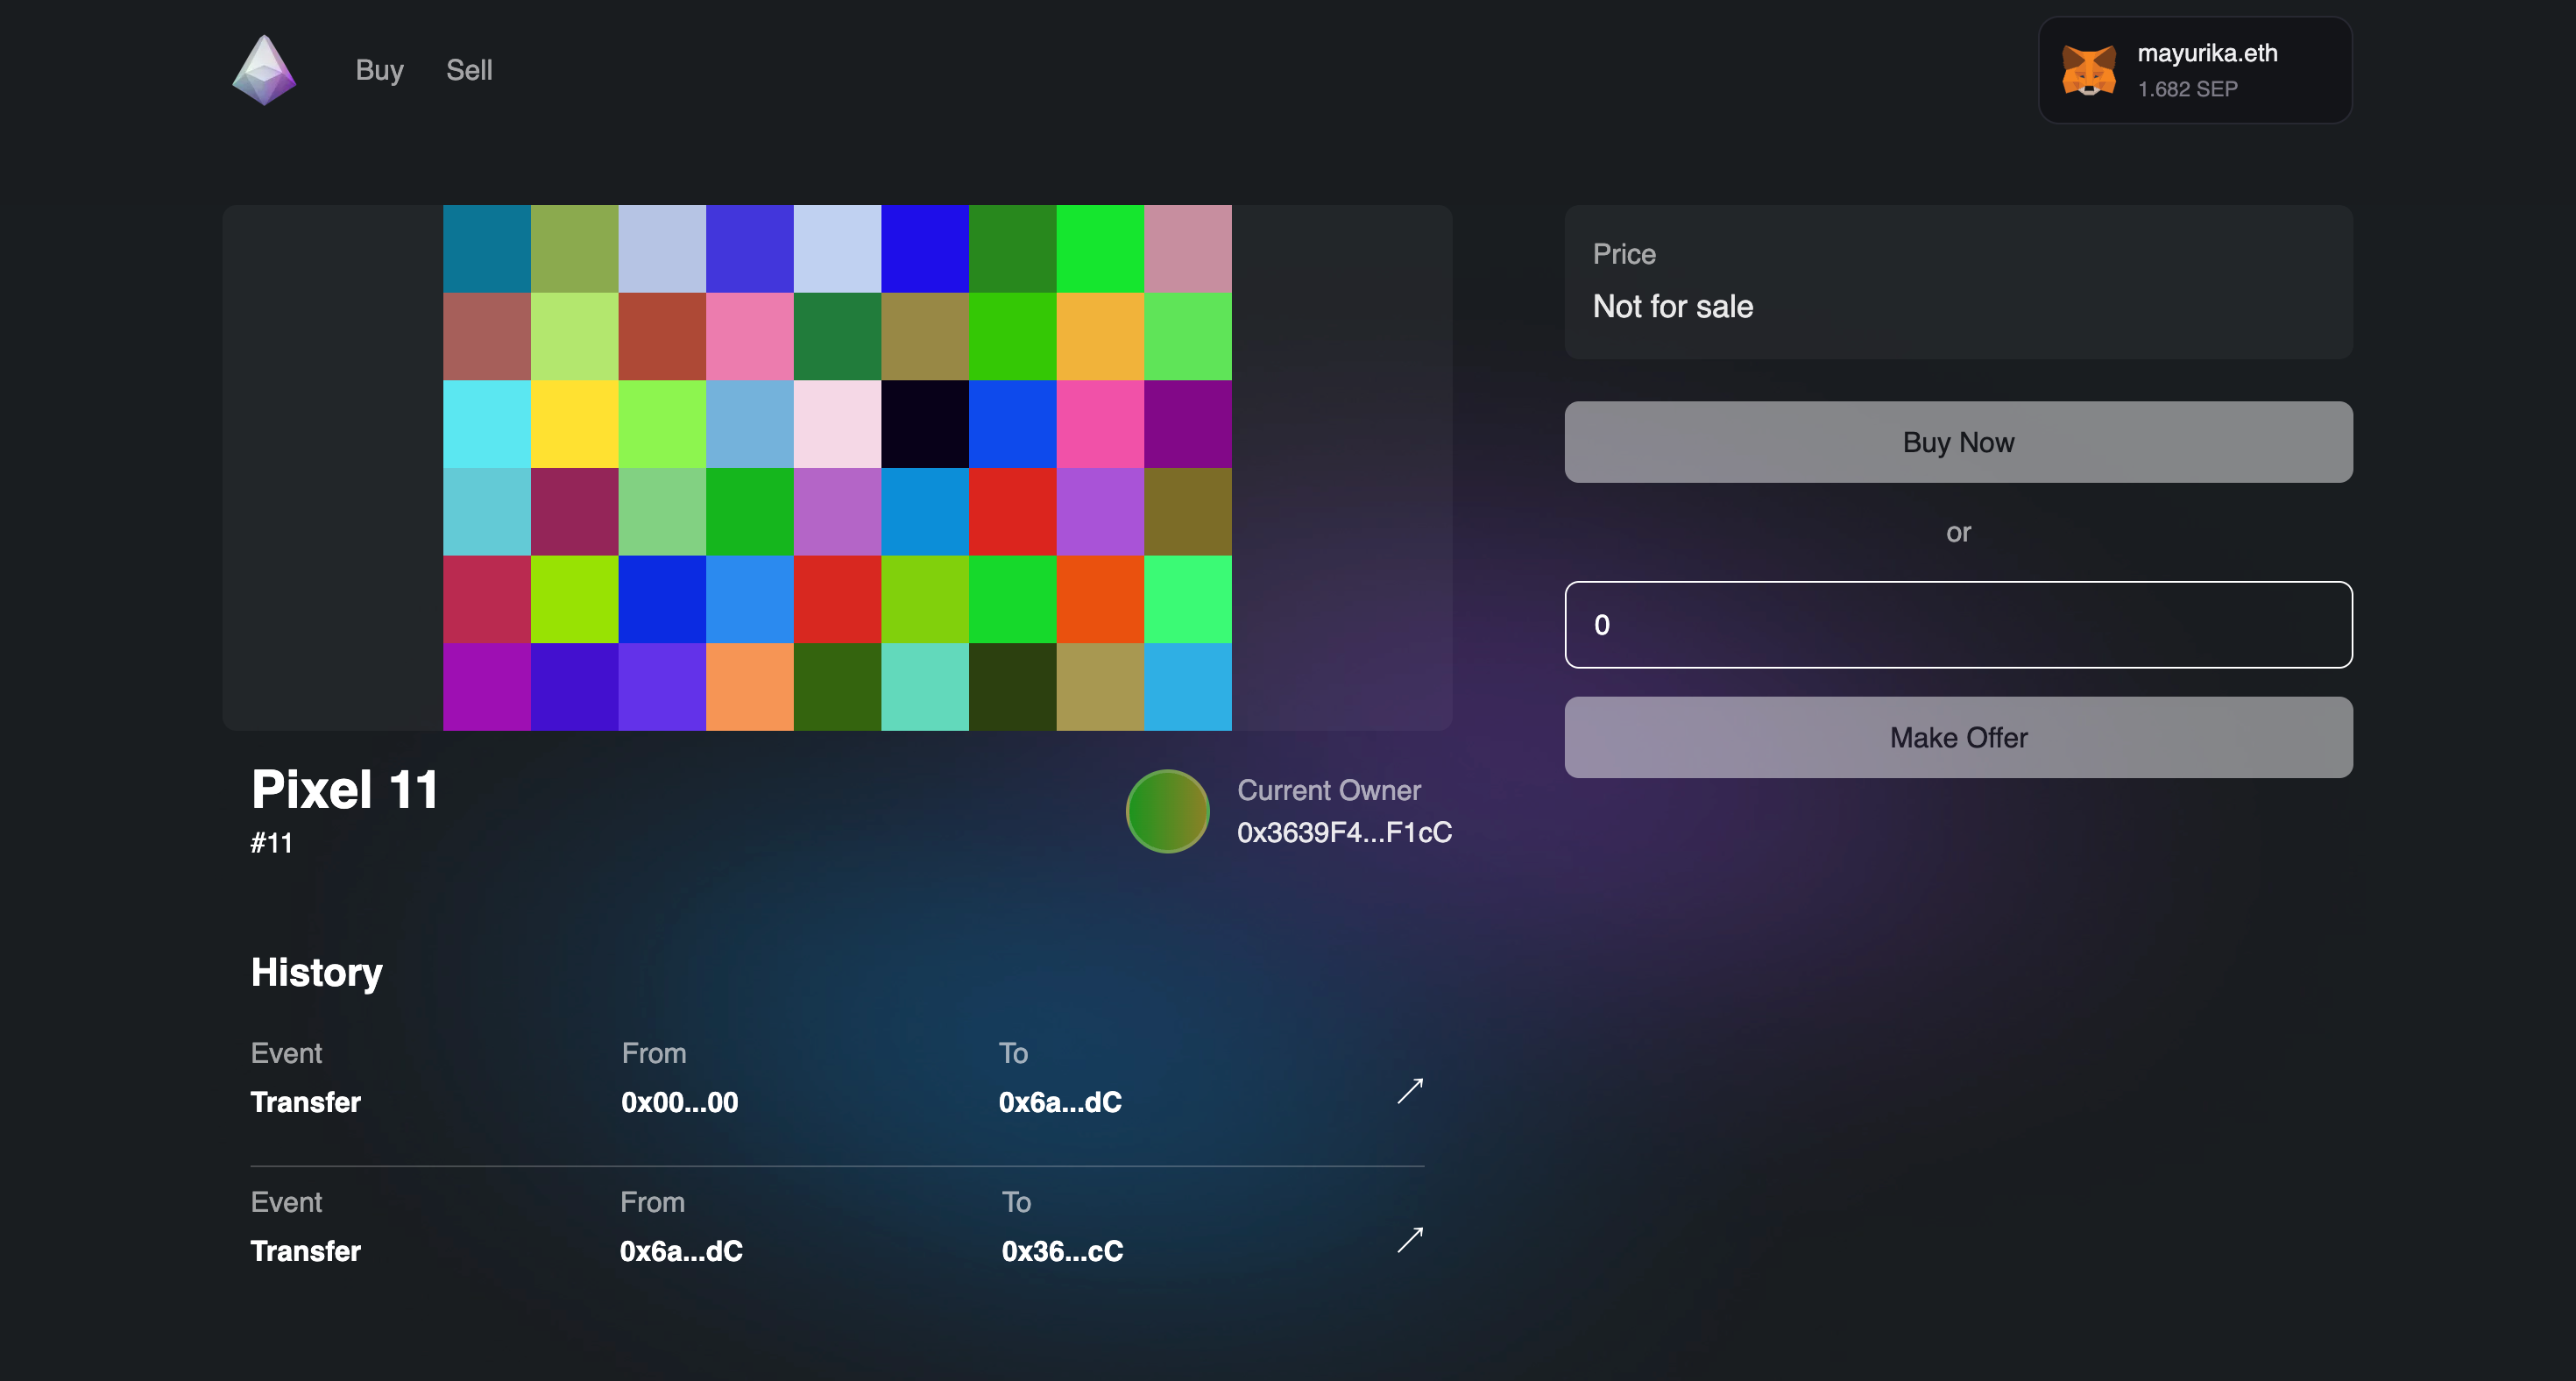Click the 0x36...cC recipient address

pos(1061,1251)
